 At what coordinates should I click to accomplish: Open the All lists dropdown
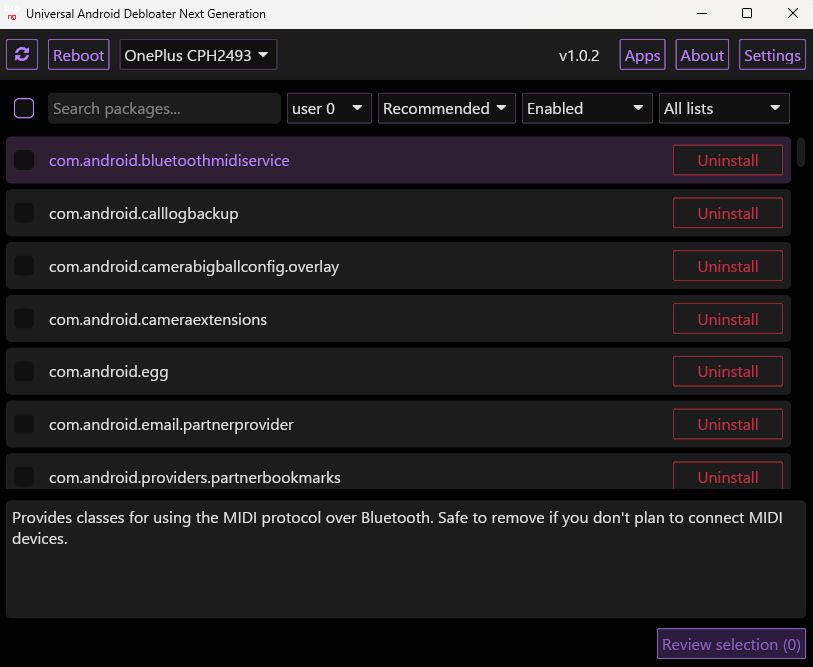(x=723, y=108)
